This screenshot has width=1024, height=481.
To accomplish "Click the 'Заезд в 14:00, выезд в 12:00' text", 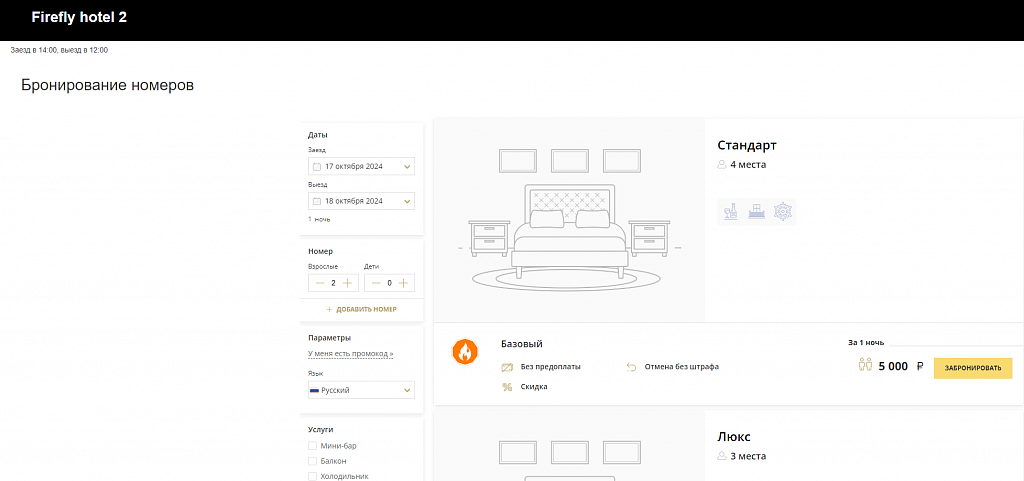I will coord(59,50).
